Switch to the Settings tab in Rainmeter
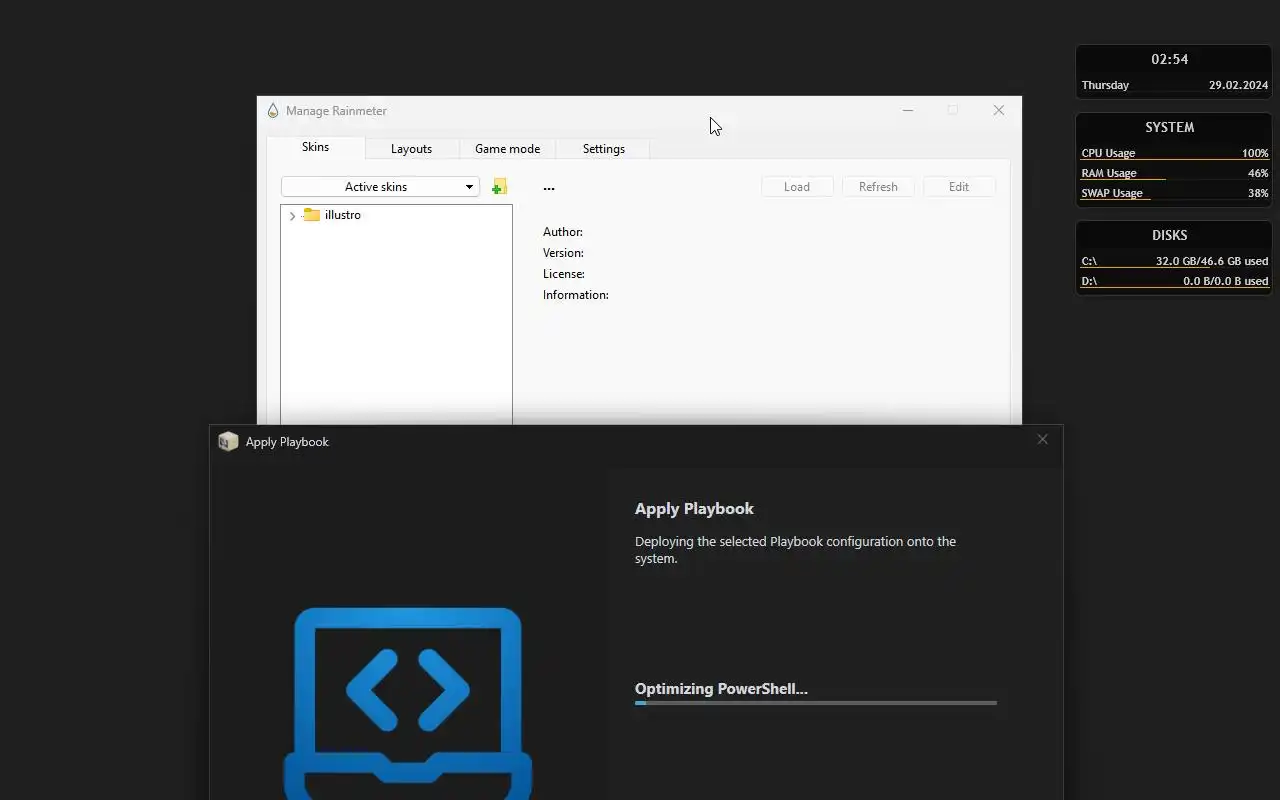The height and width of the screenshot is (800, 1280). pos(603,149)
